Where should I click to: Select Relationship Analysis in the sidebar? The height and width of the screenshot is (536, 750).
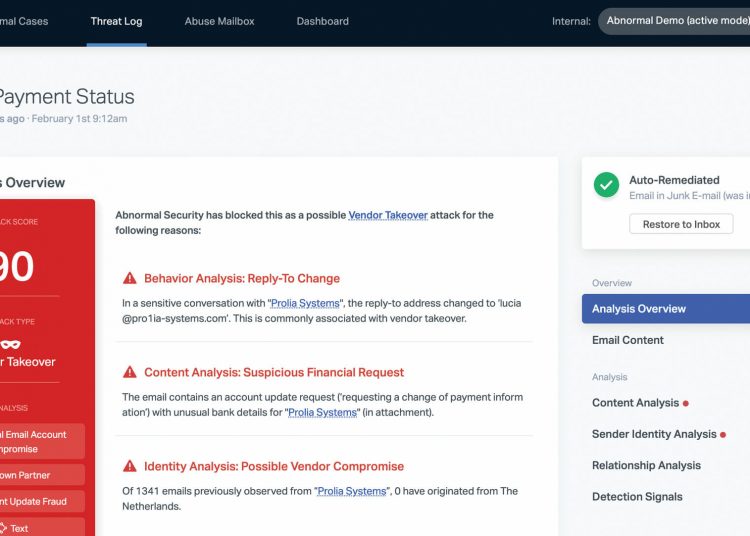click(646, 465)
